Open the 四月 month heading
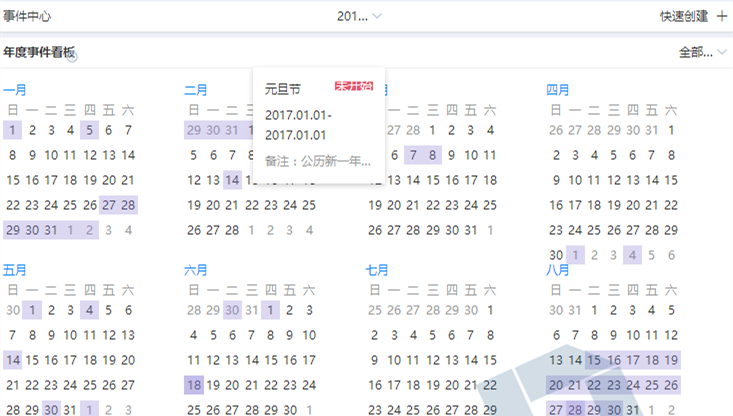Viewport: 733px width, 416px height. (557, 90)
